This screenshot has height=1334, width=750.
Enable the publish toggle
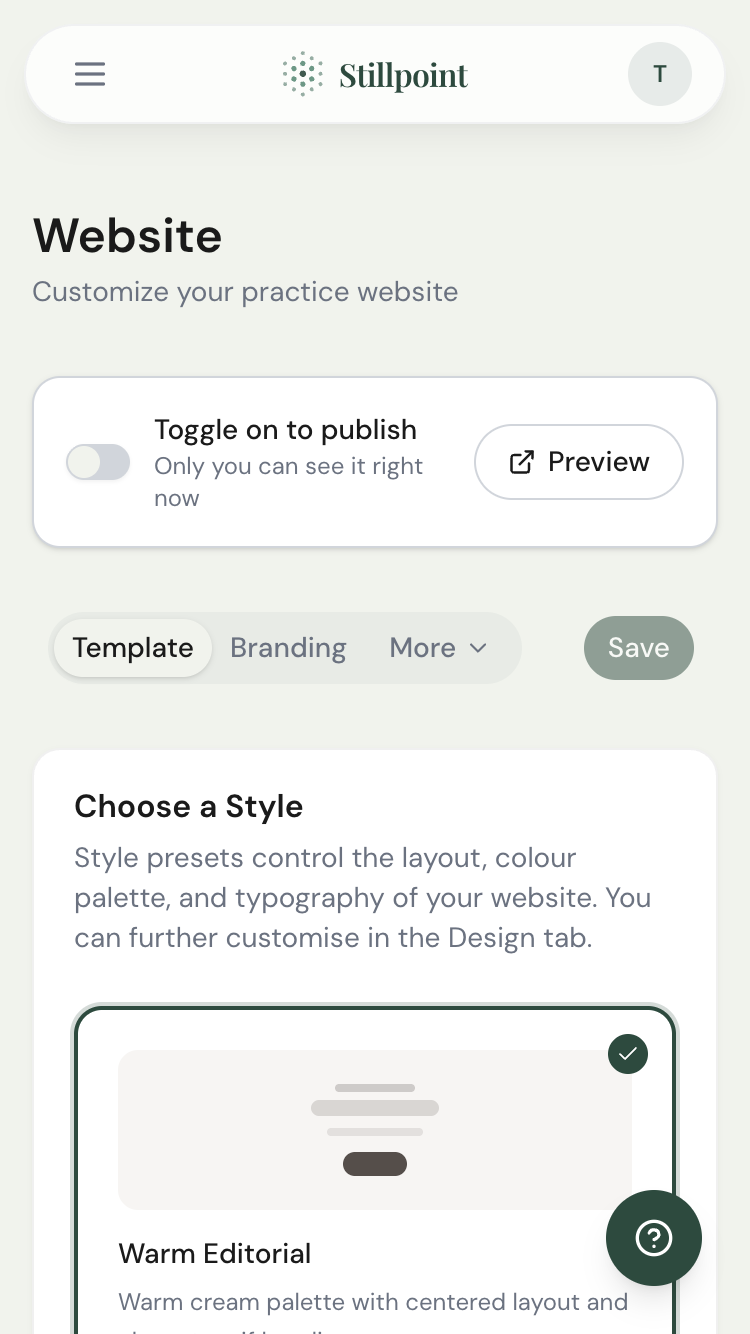pyautogui.click(x=98, y=461)
